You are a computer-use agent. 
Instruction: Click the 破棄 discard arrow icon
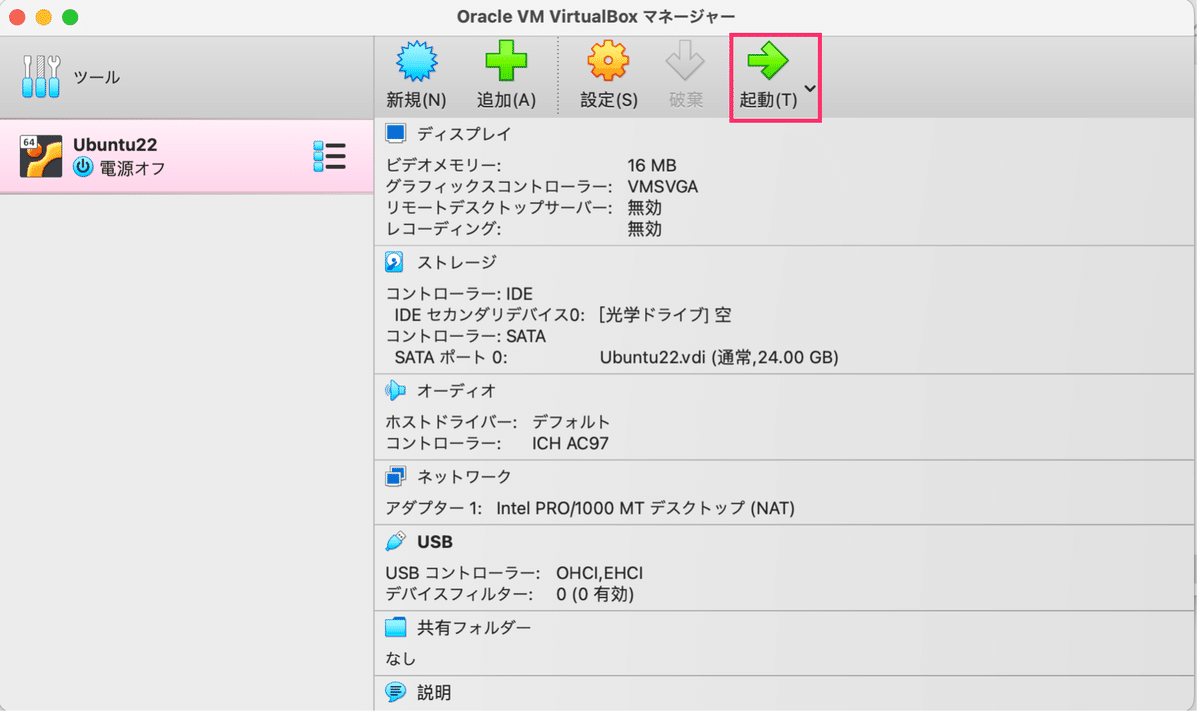(685, 62)
